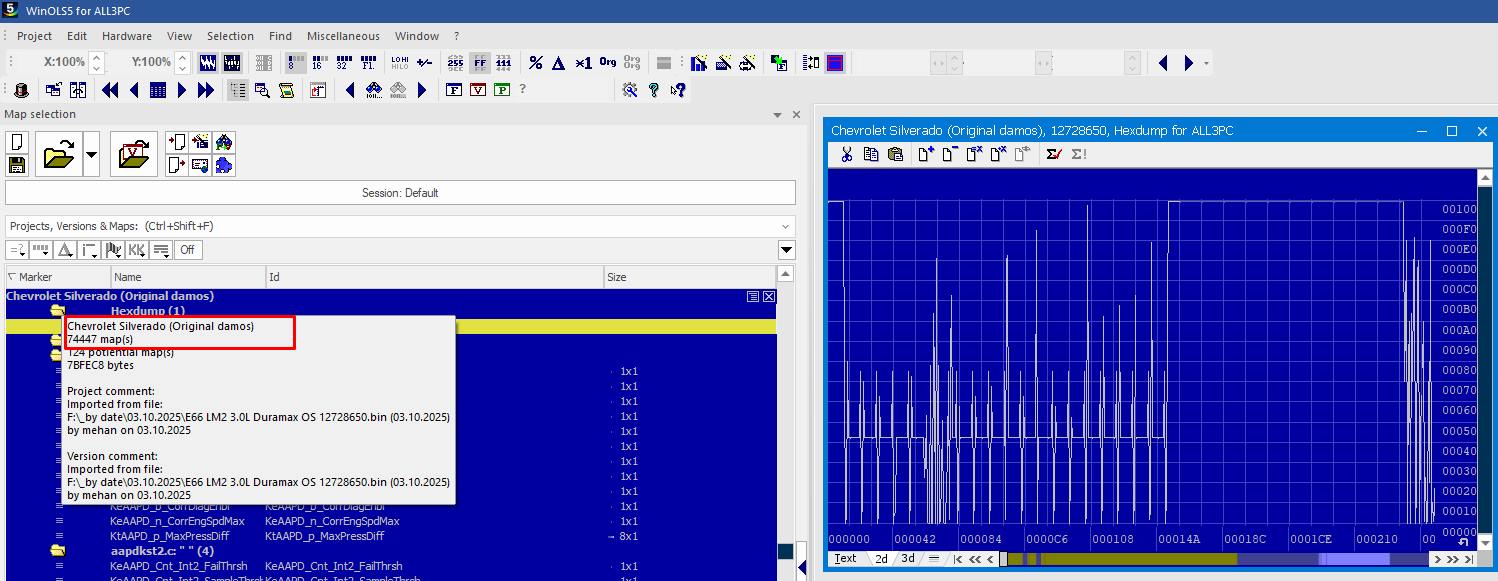Open the delta filter dropdown

click(65, 250)
